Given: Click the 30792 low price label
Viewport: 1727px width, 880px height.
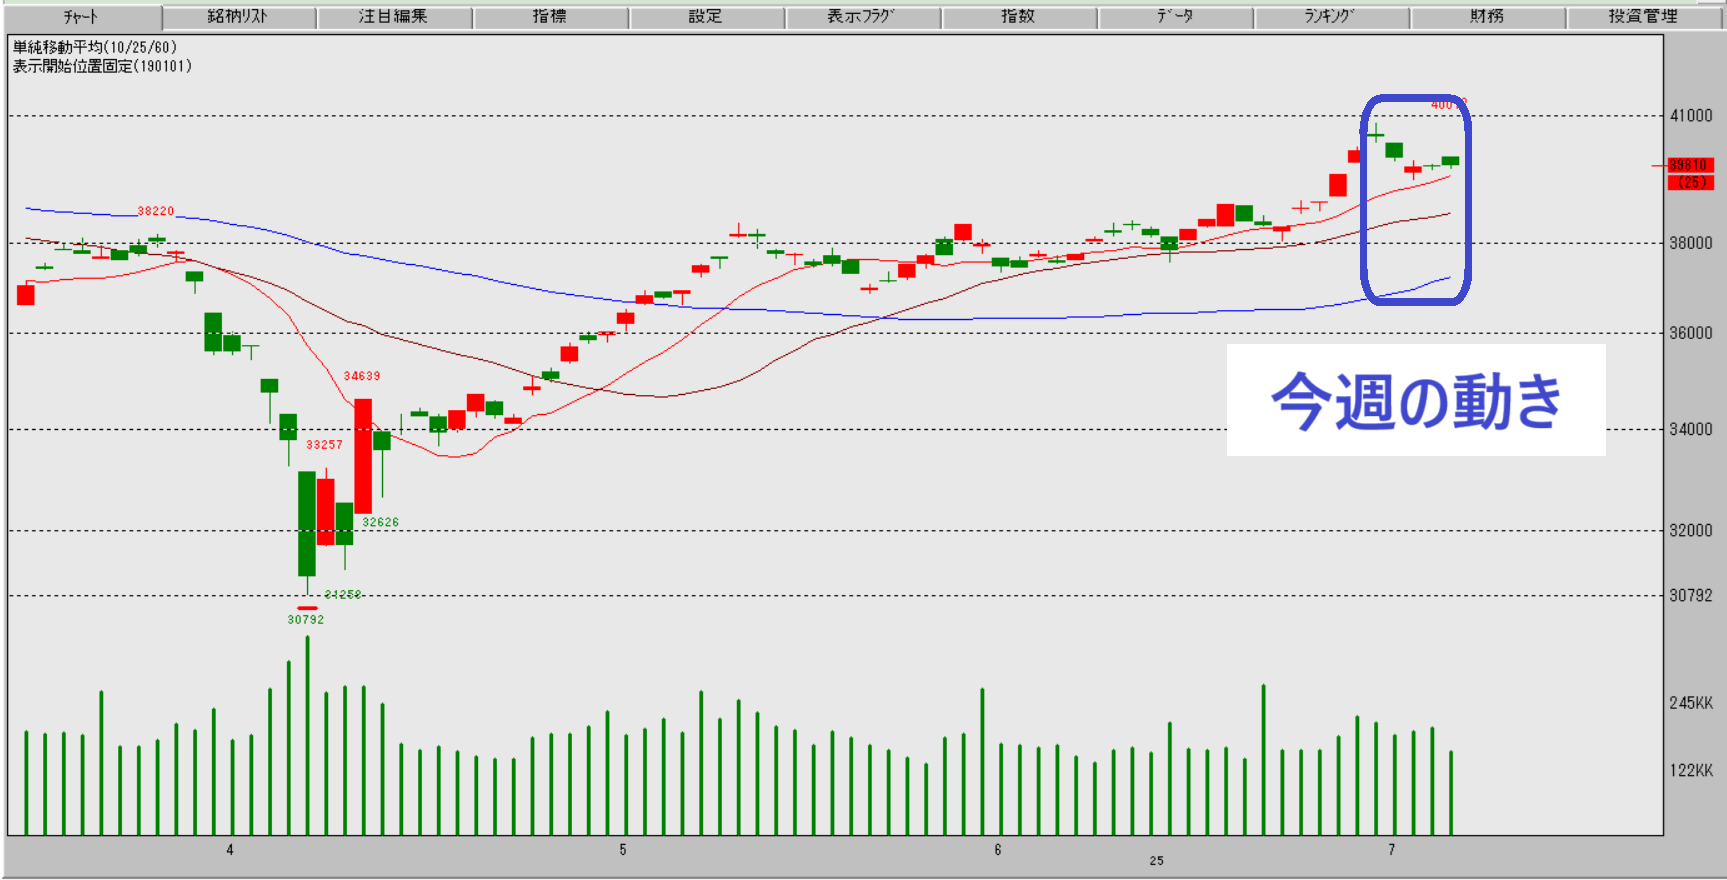Looking at the screenshot, I should (x=306, y=620).
